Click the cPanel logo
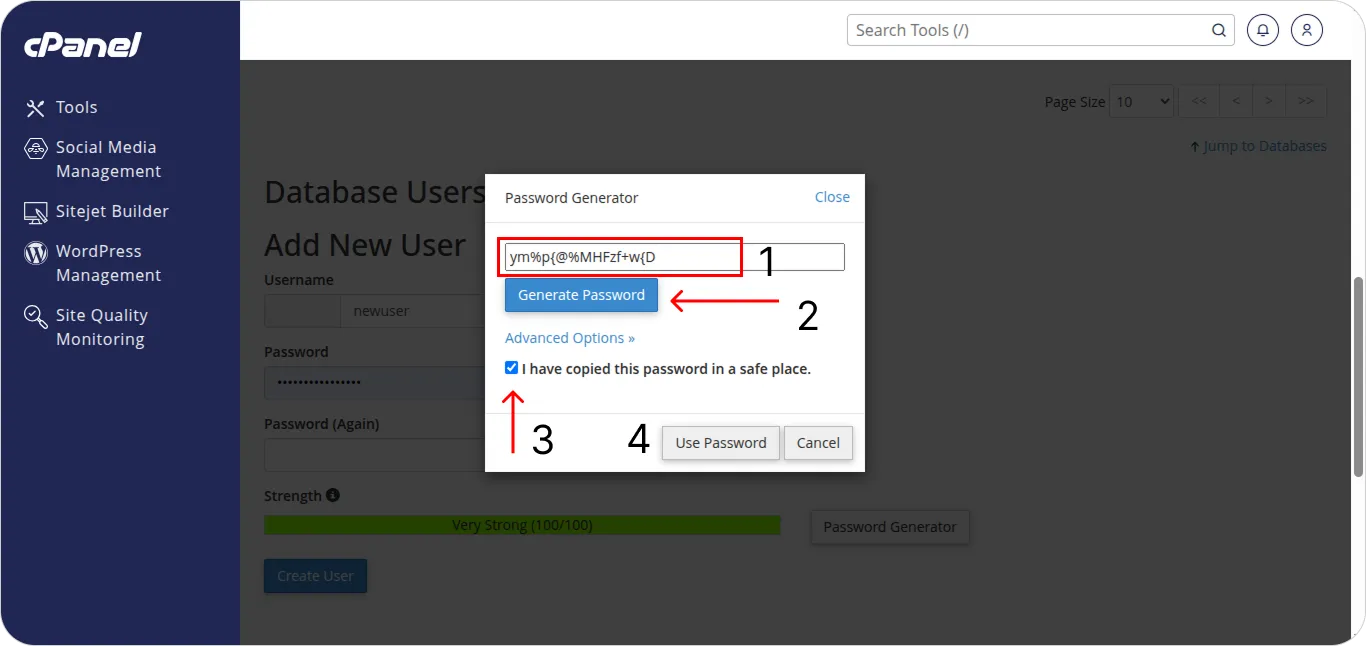 (x=83, y=45)
